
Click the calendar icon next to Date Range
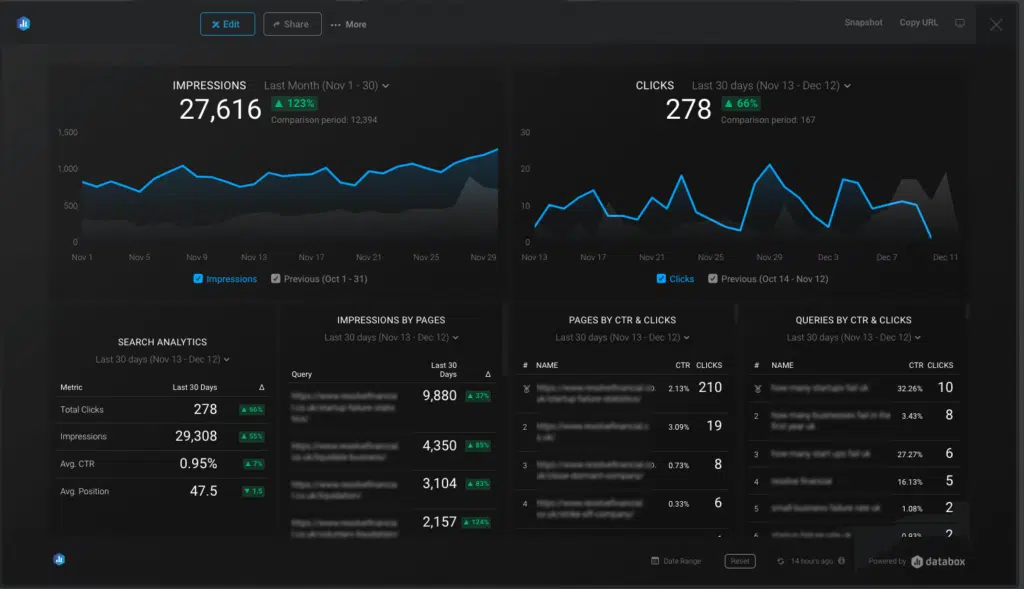coord(655,561)
